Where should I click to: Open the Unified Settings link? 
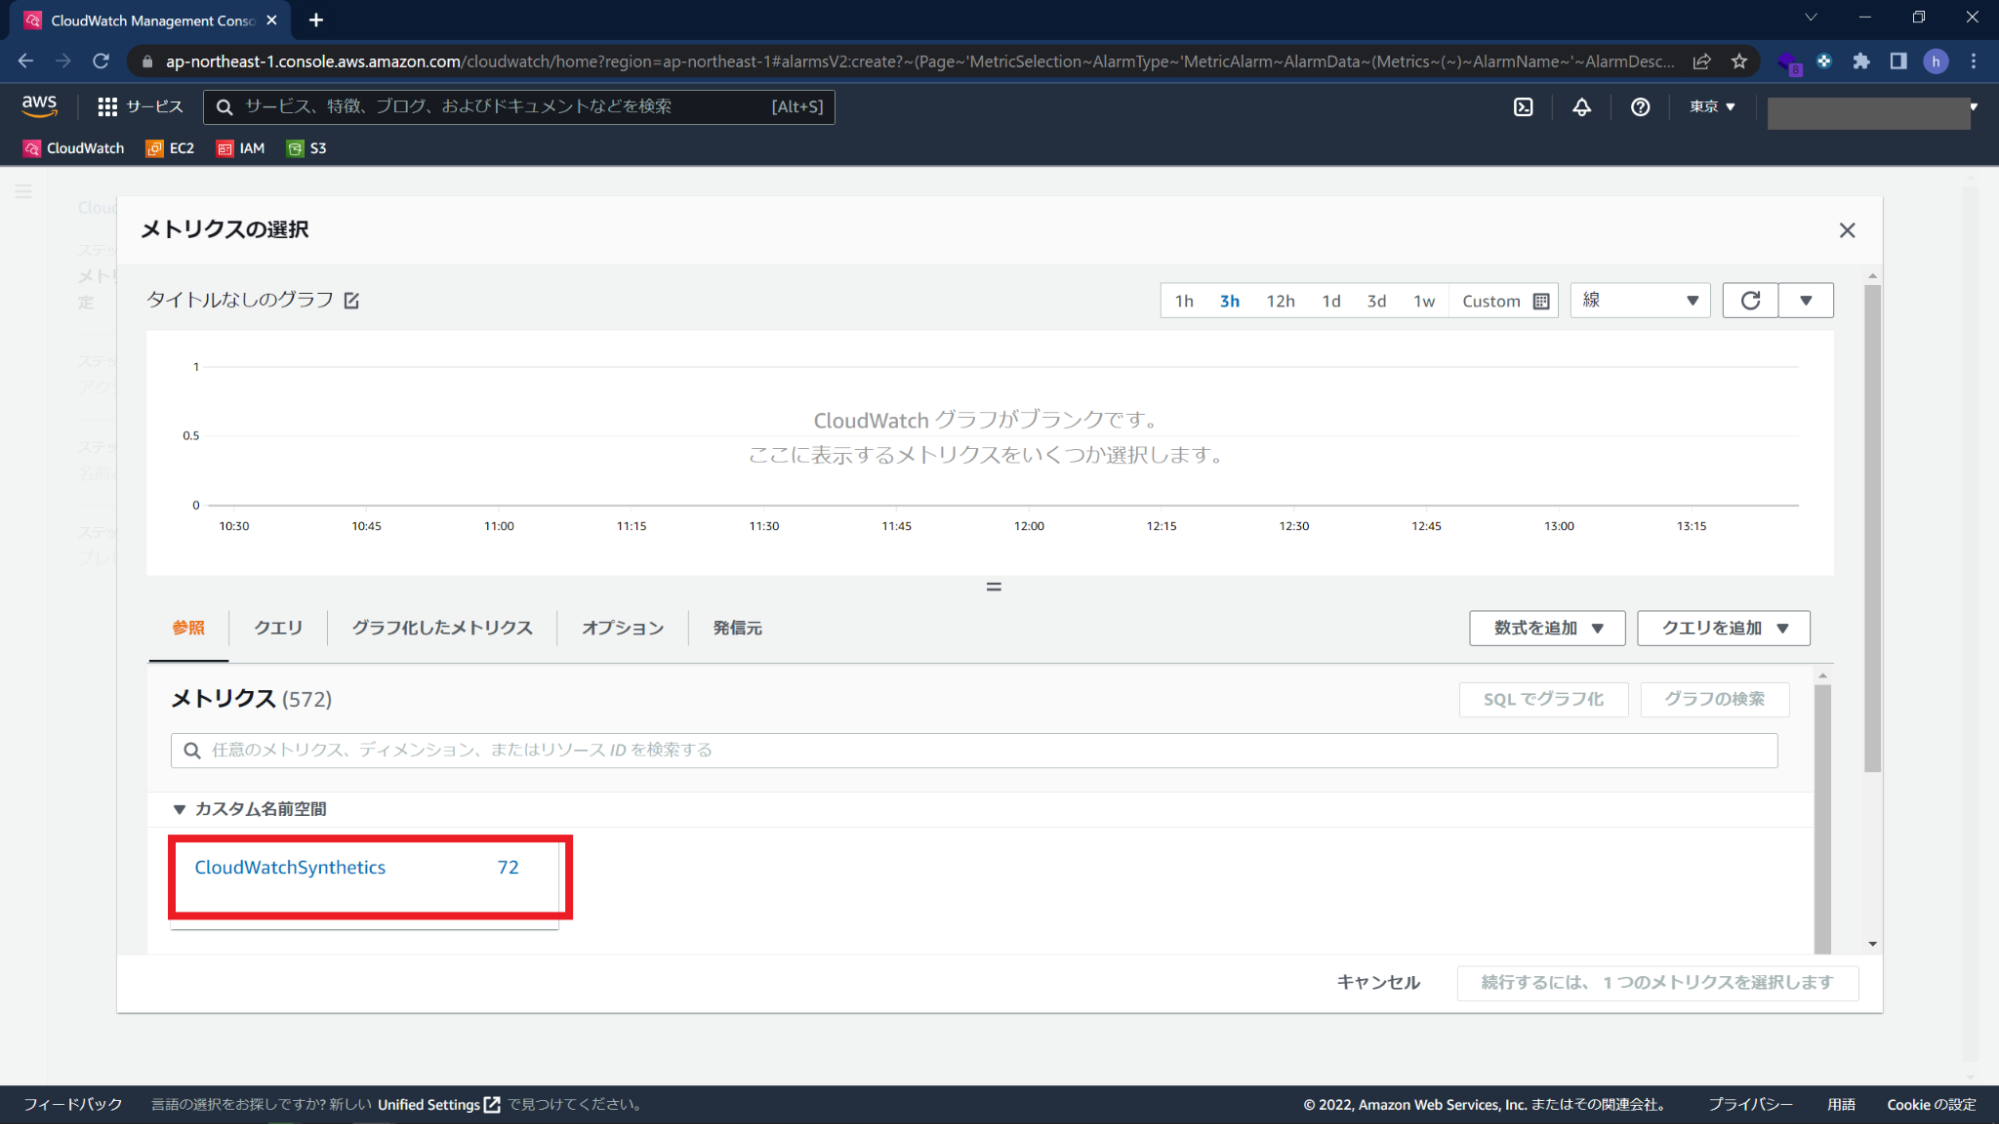point(438,1105)
